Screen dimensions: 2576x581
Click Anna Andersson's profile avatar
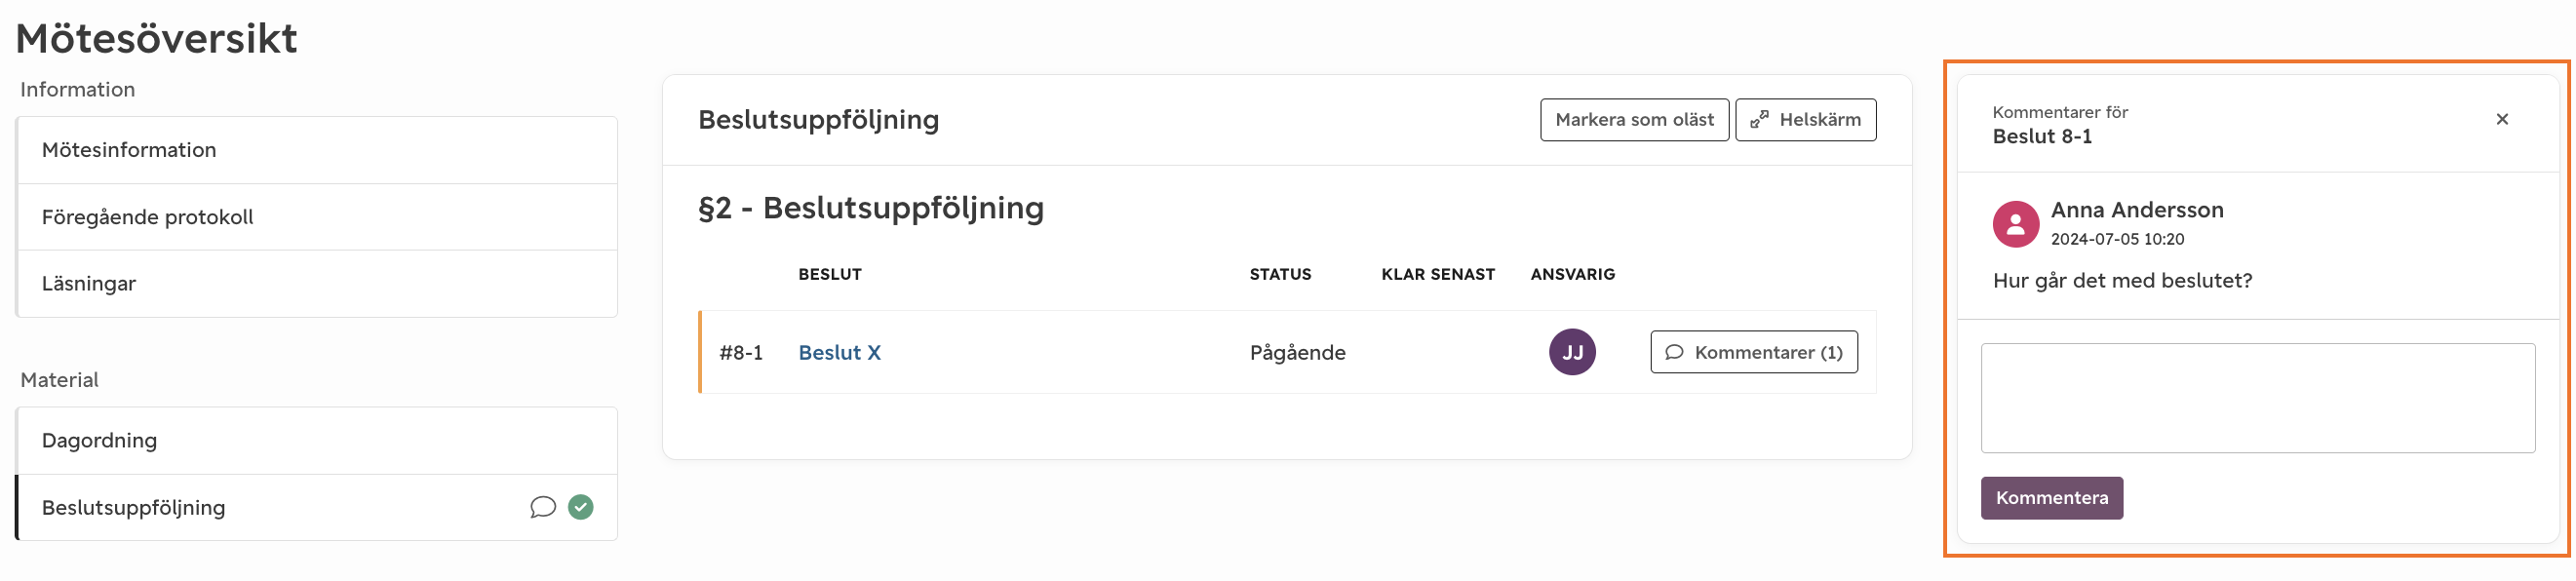2015,224
